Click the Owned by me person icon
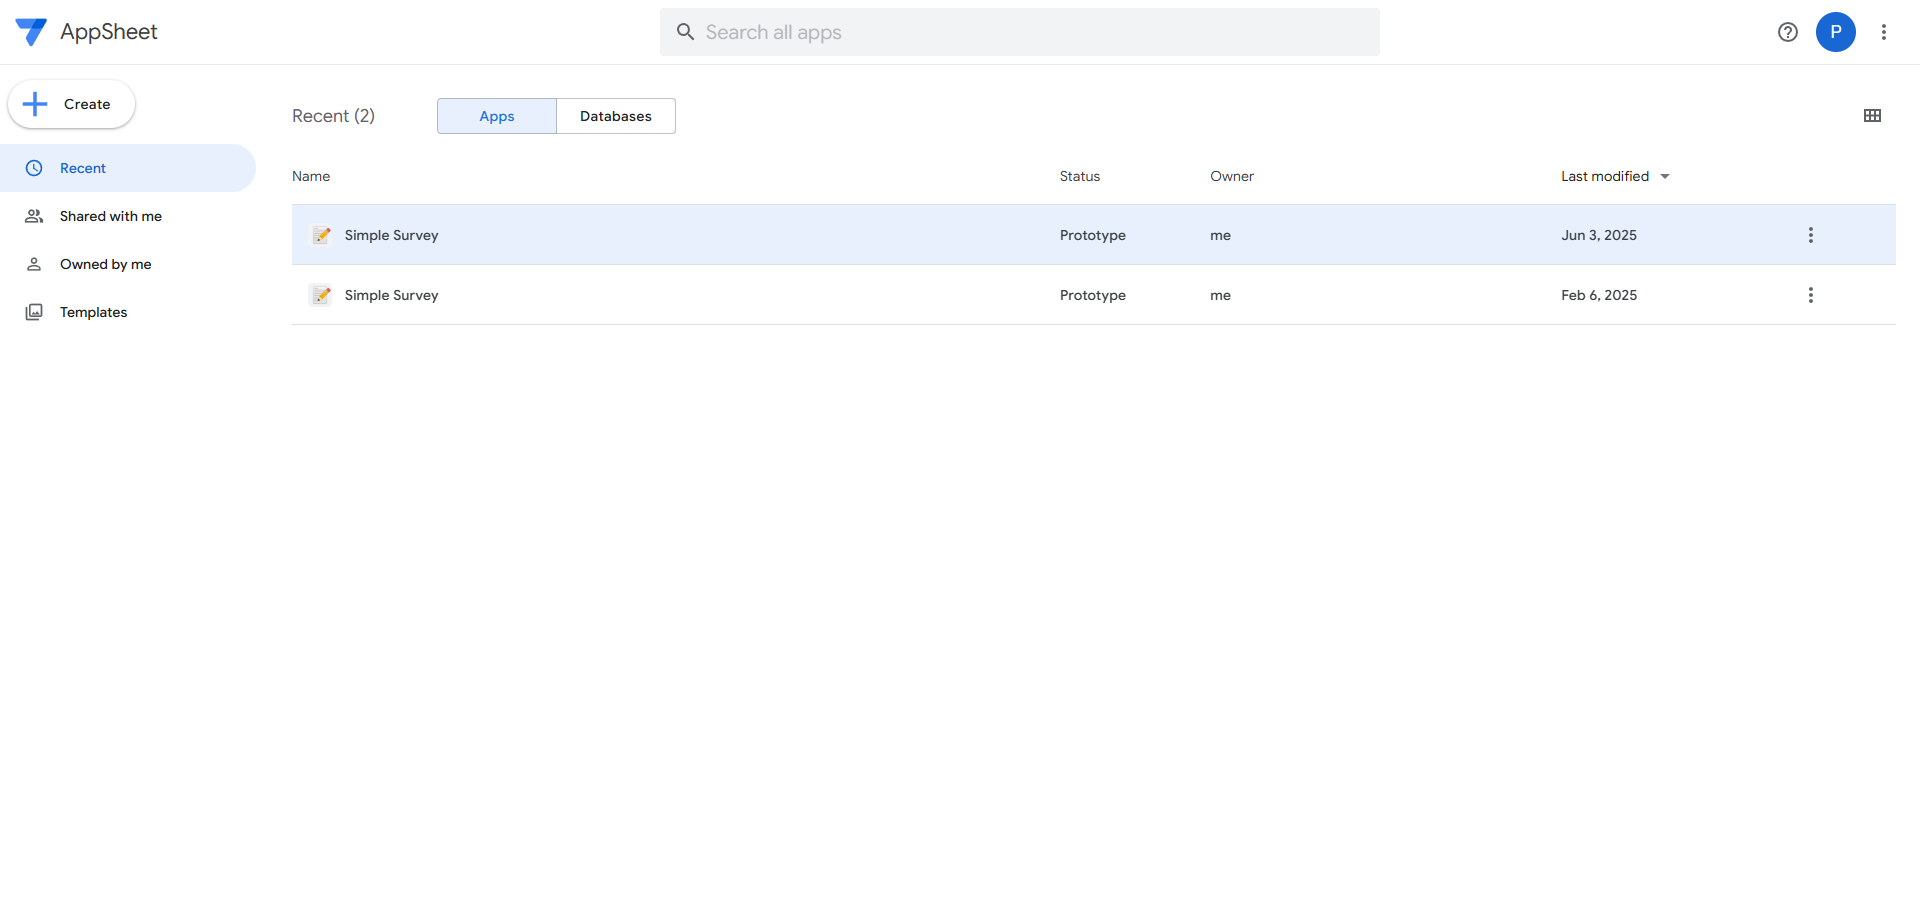This screenshot has width=1920, height=911. point(33,263)
